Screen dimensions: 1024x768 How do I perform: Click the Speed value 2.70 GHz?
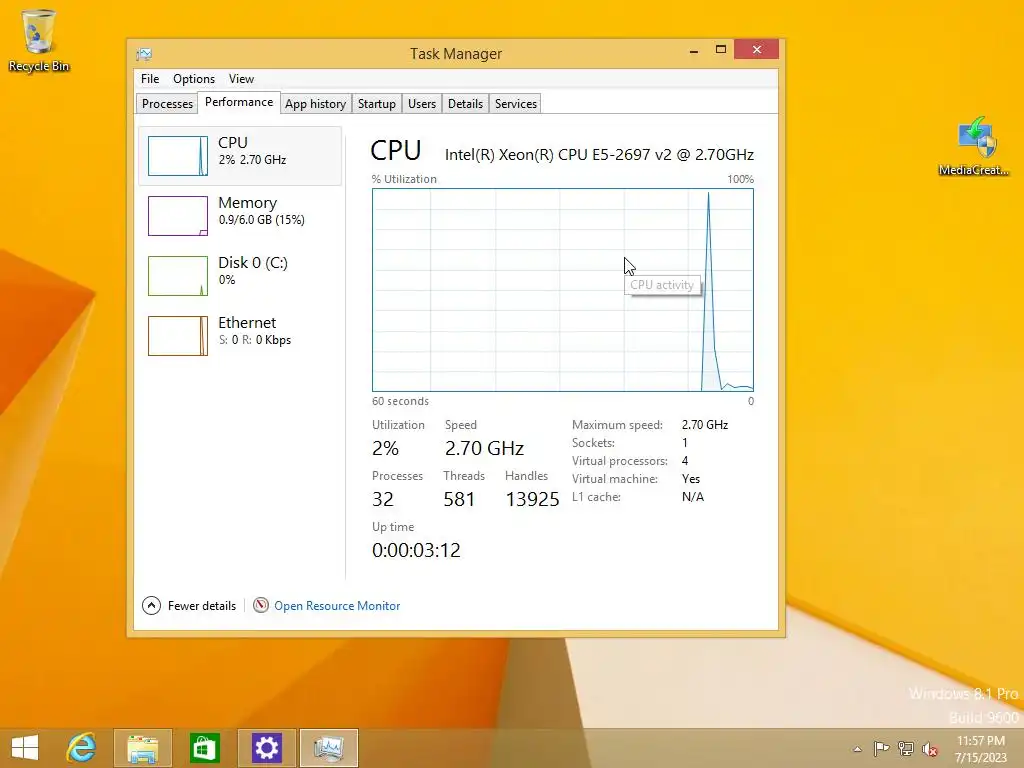(x=485, y=448)
